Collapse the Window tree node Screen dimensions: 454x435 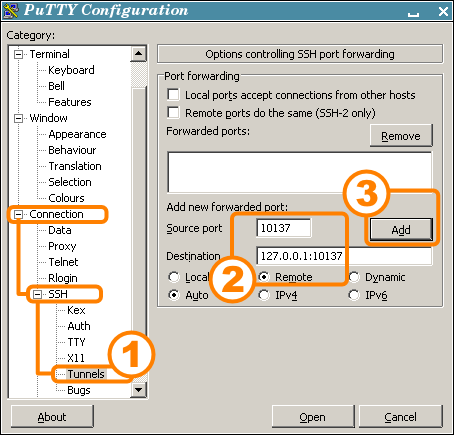click(19, 118)
